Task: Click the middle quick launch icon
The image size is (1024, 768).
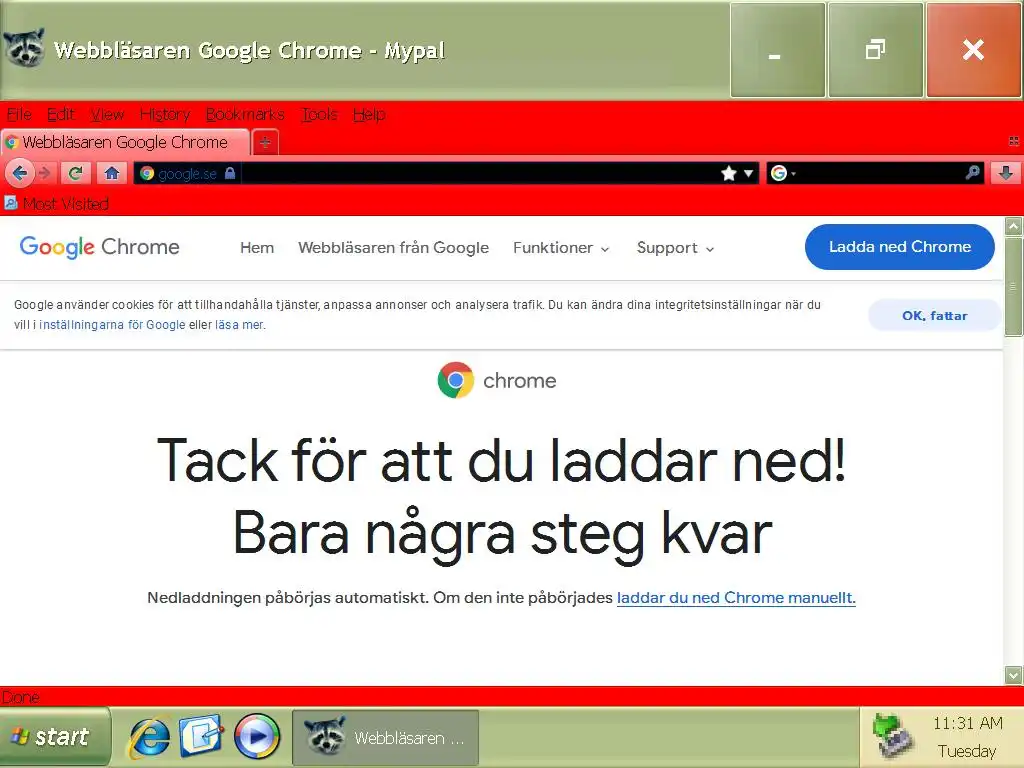Action: pyautogui.click(x=202, y=736)
